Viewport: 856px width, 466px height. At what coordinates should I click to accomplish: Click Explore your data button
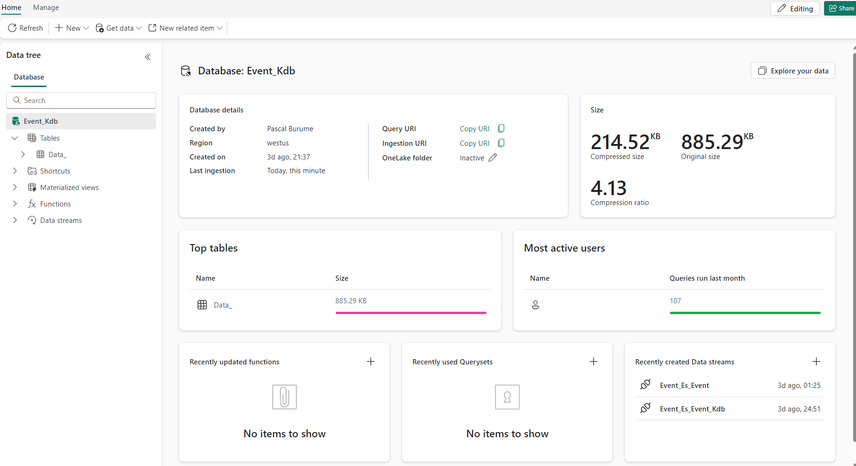coord(793,71)
